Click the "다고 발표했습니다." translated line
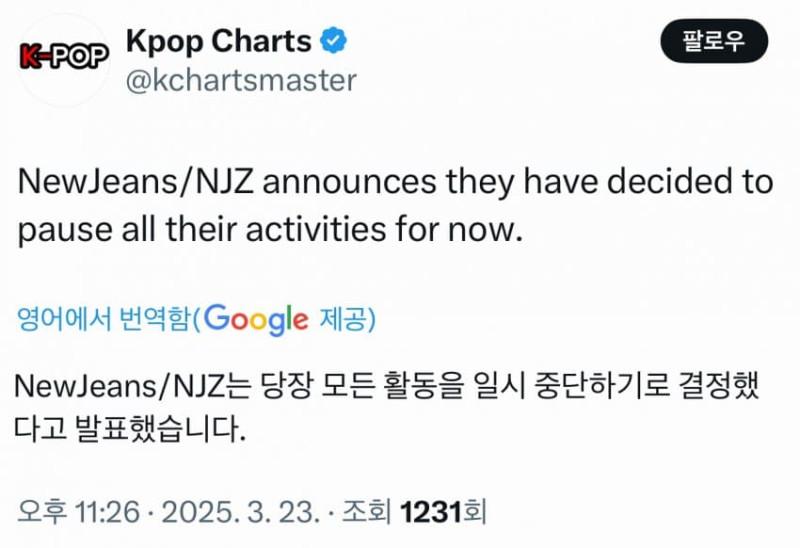 click(x=130, y=430)
